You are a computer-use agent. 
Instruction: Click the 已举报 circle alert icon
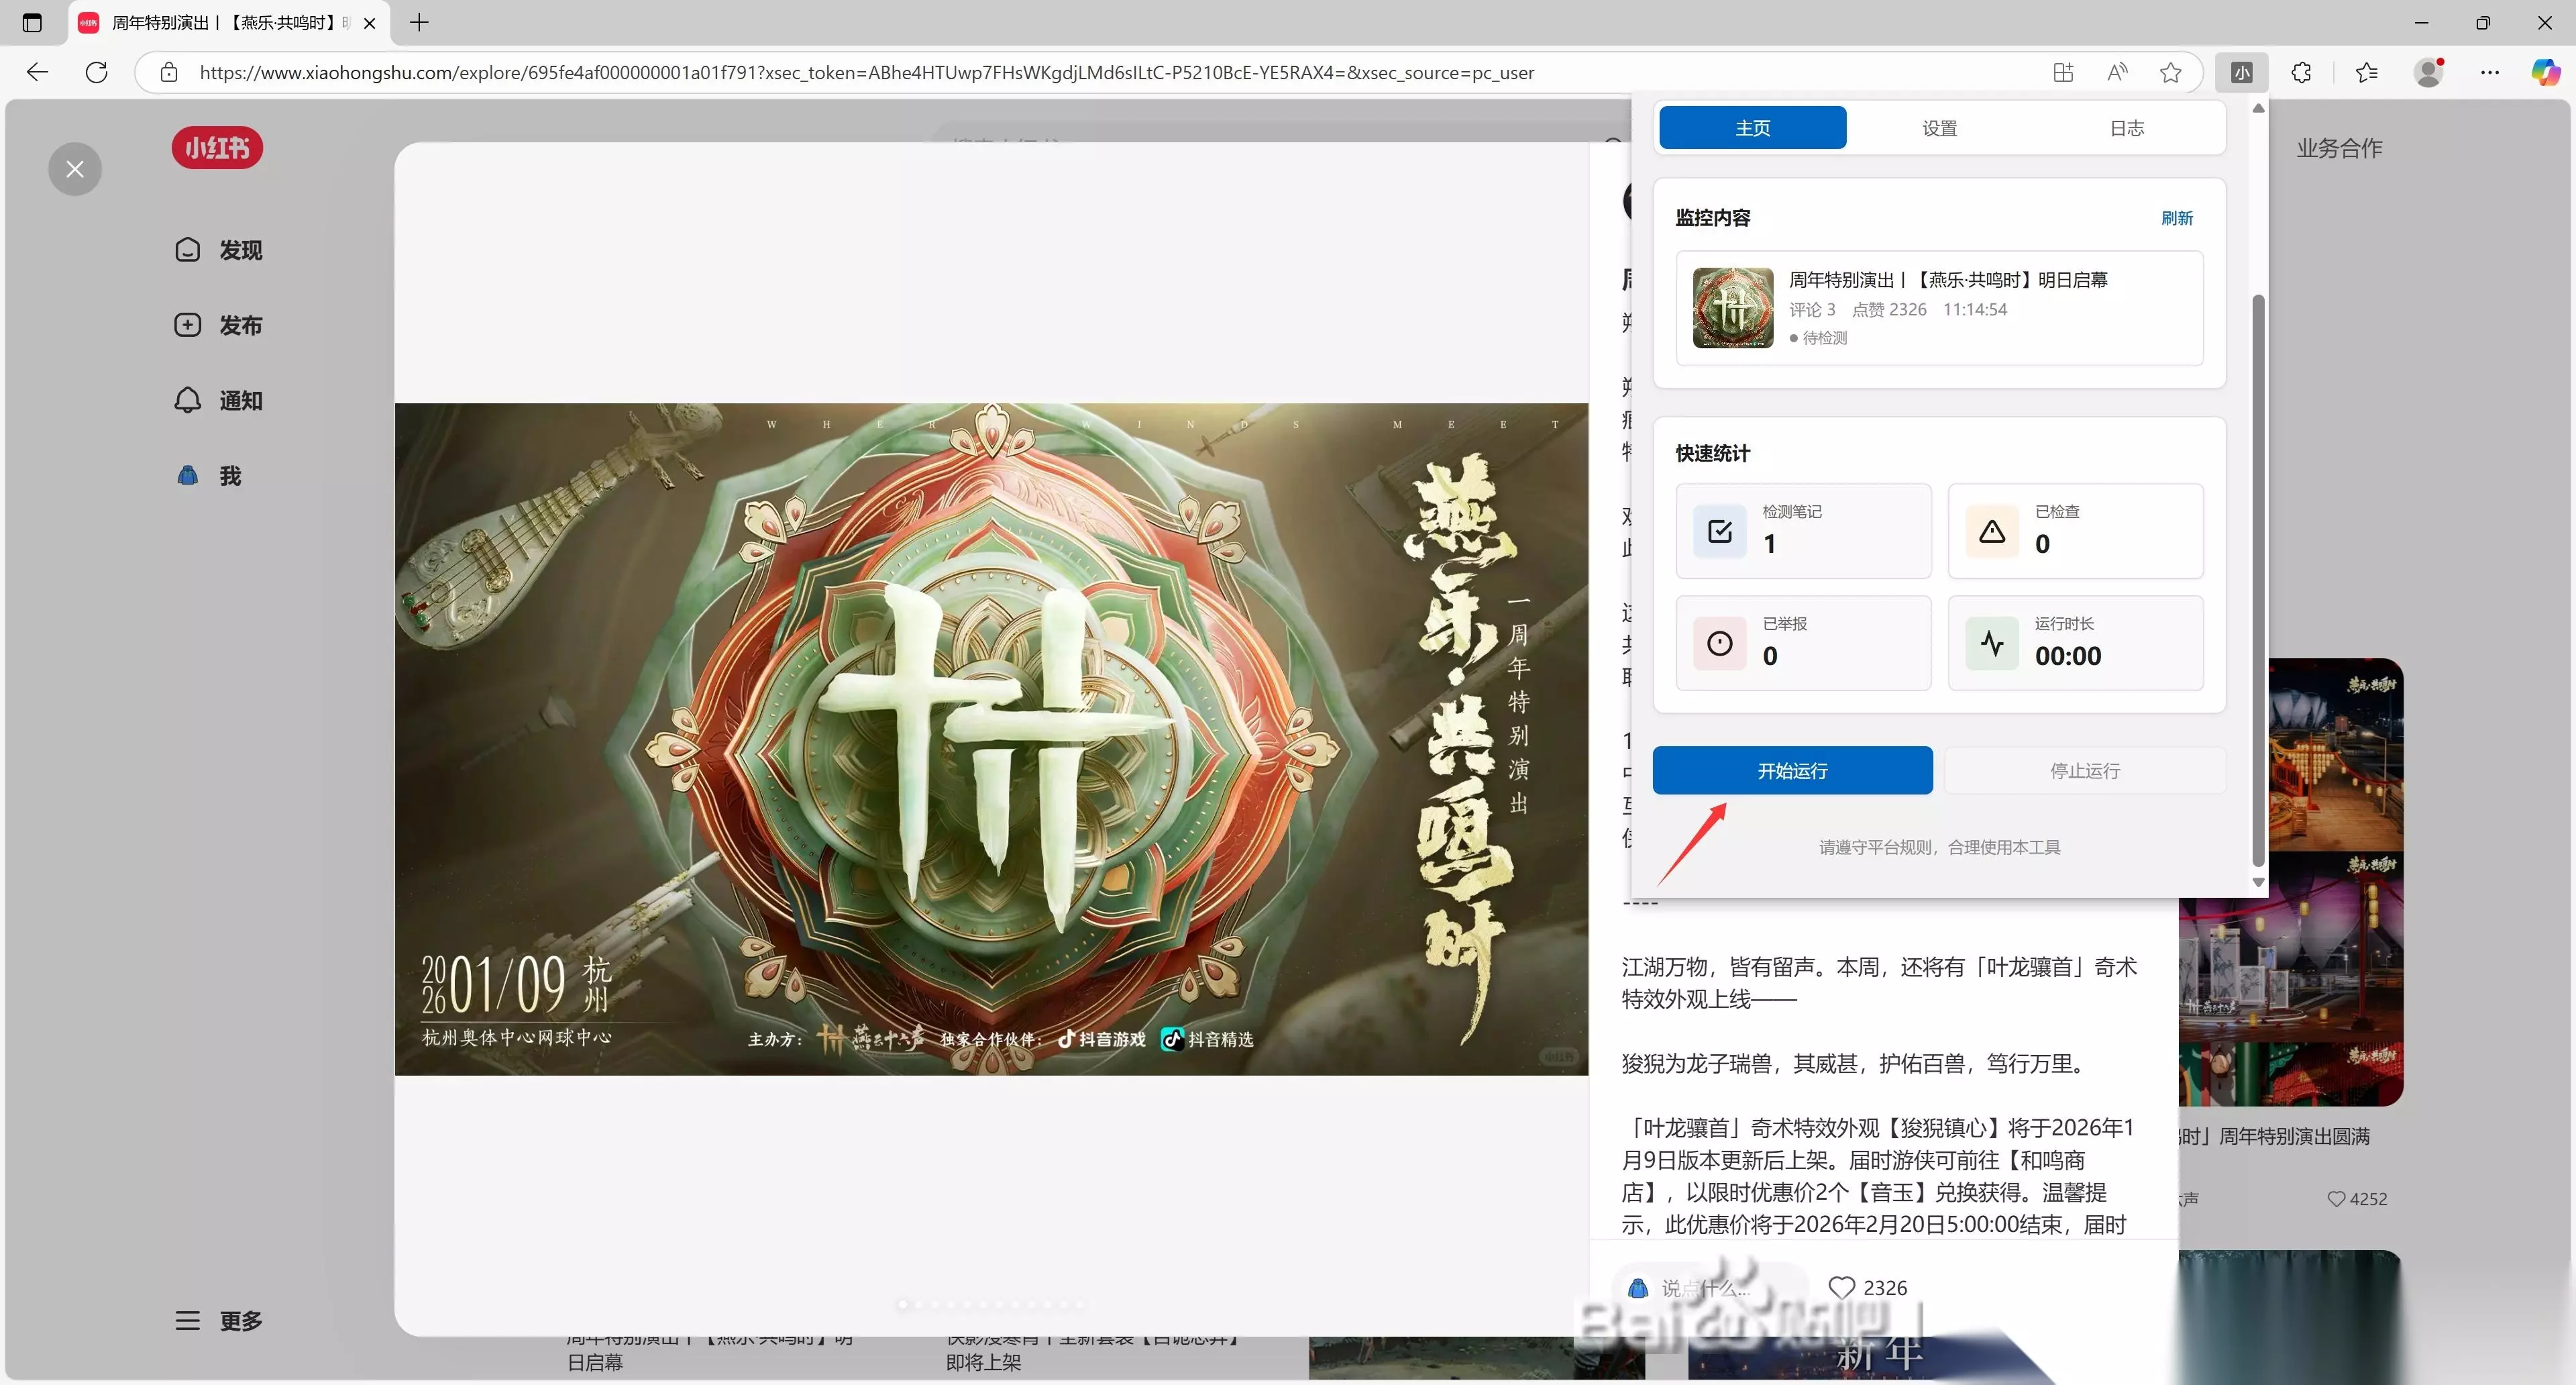pos(1720,643)
